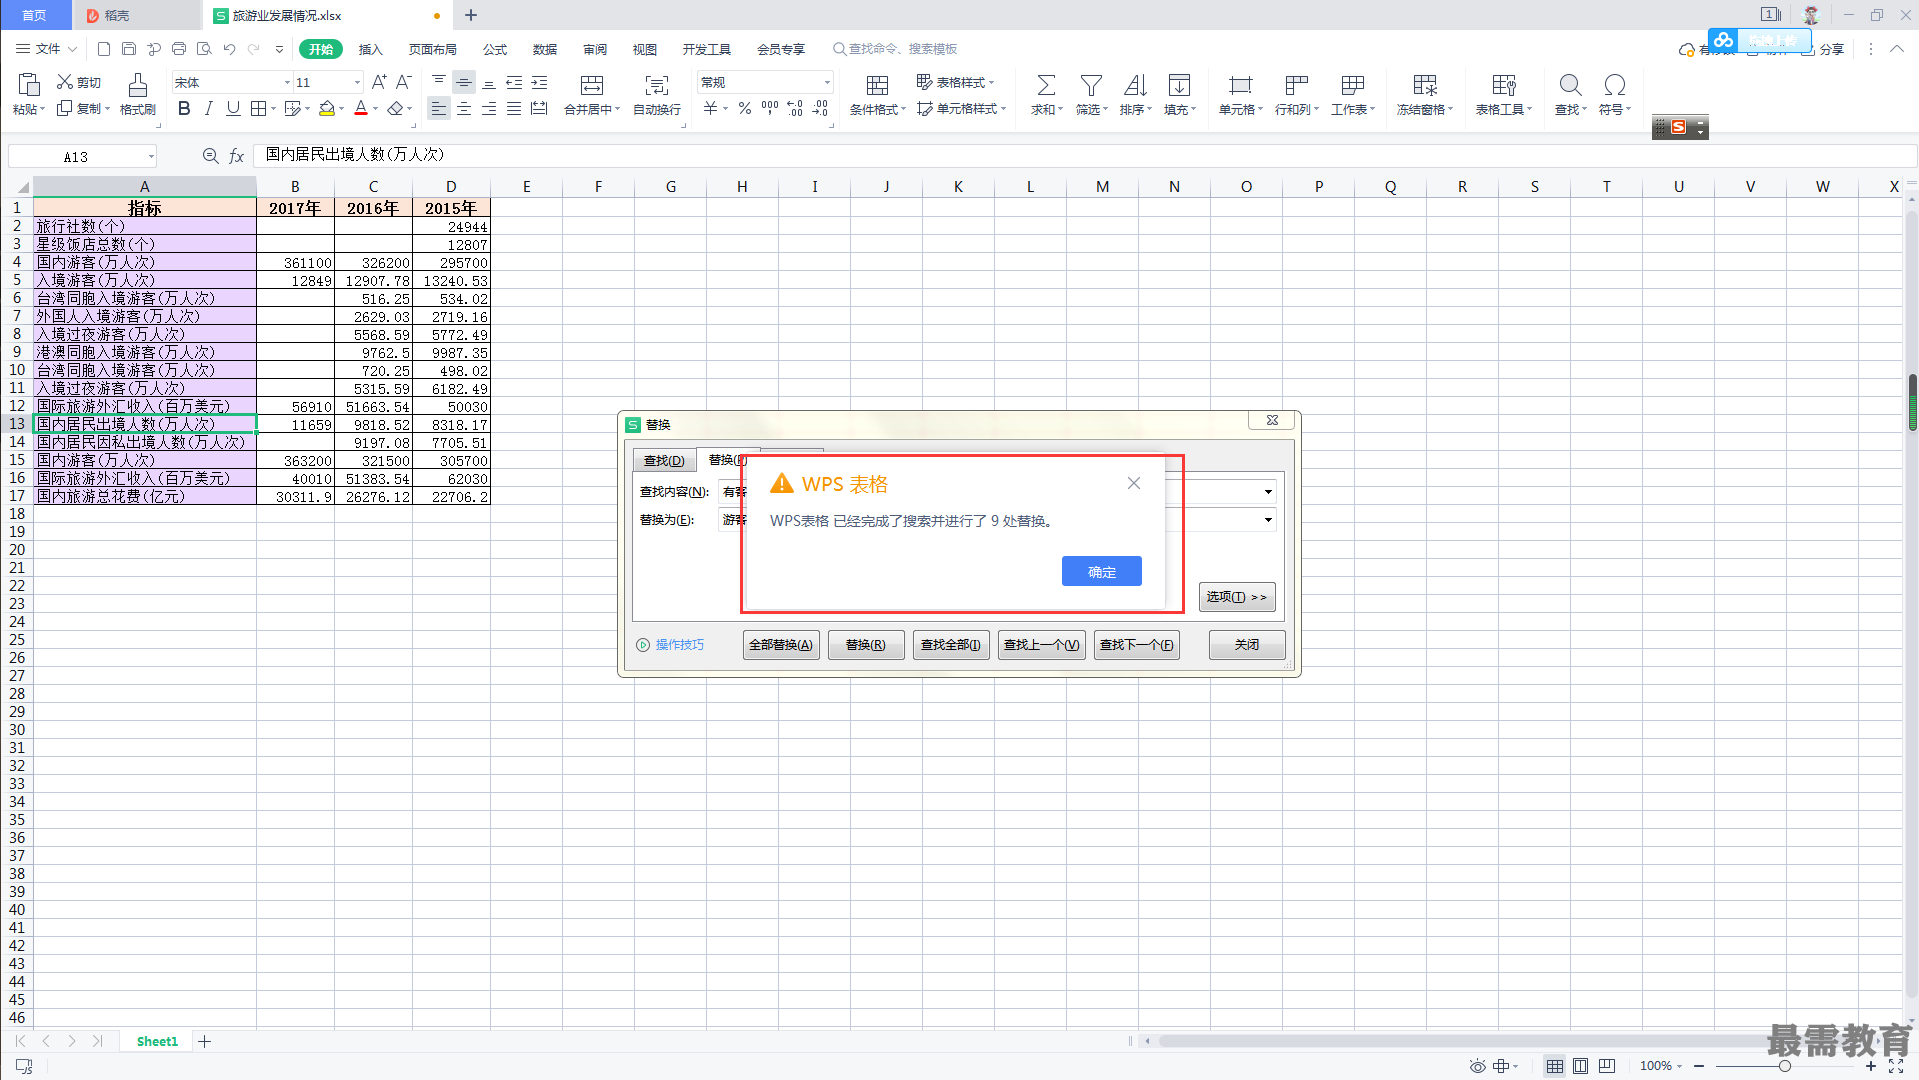1919x1080 pixels.
Task: Click the fill color bucket swatch
Action: tap(327, 108)
